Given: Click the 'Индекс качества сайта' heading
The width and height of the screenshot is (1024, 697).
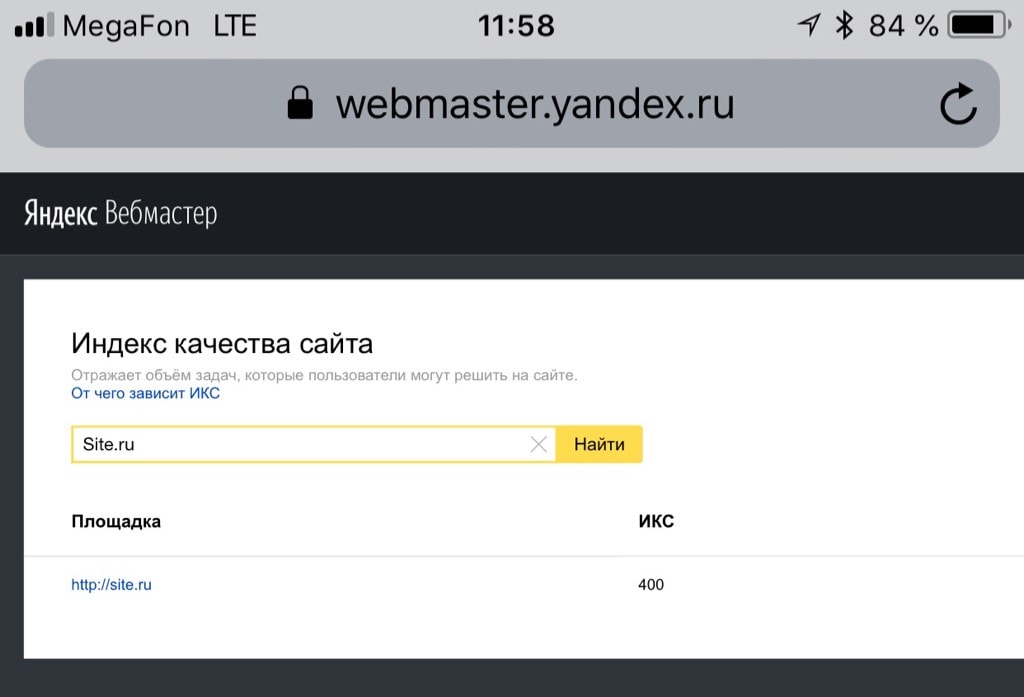Looking at the screenshot, I should (222, 345).
